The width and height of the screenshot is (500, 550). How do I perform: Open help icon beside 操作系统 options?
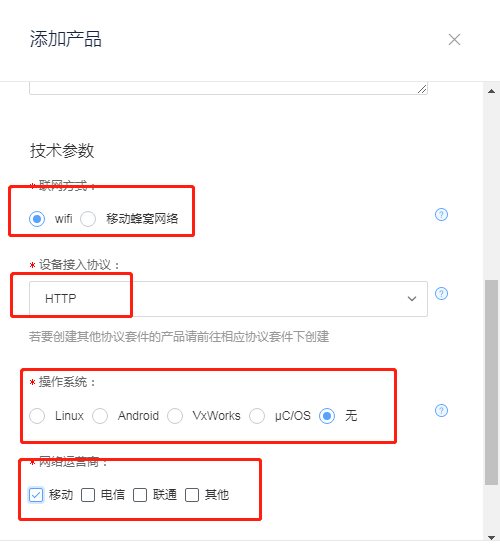coord(441,410)
